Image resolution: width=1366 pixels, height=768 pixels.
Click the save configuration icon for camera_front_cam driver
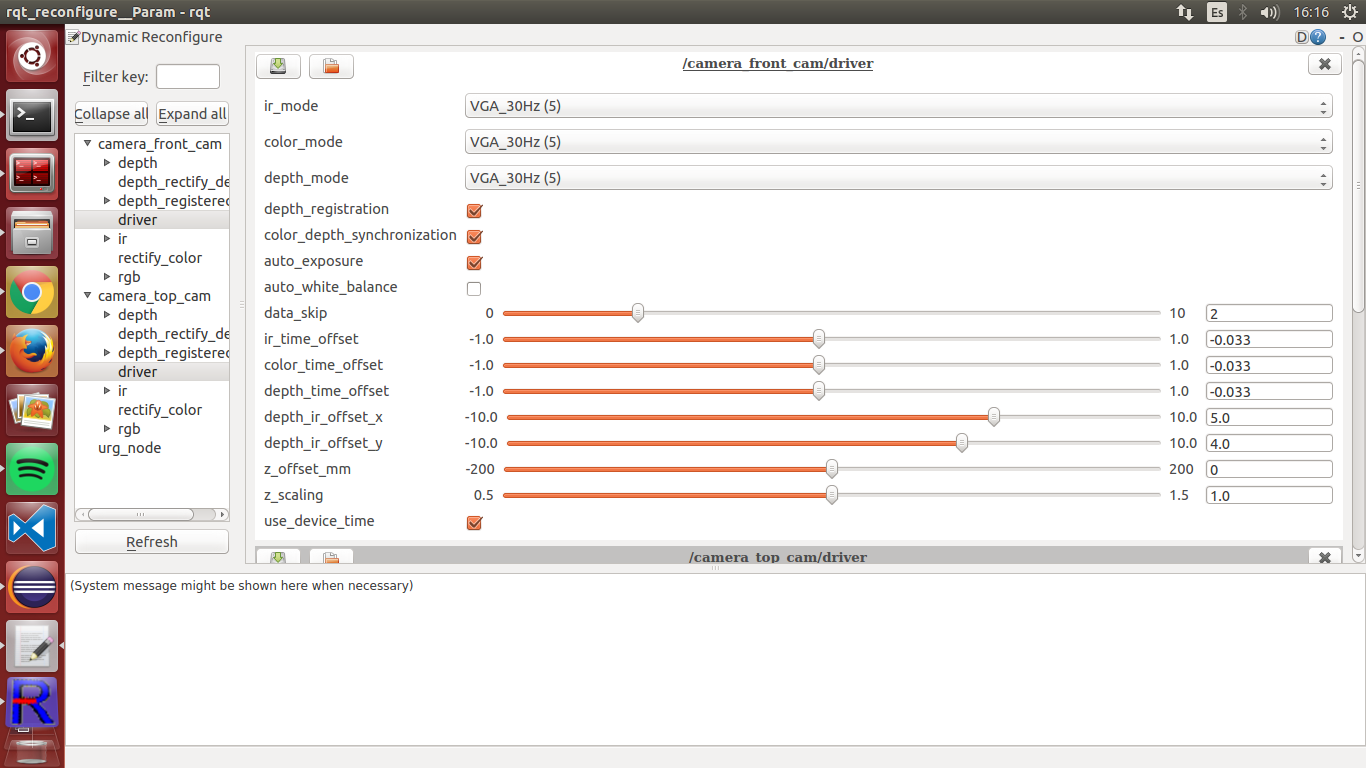click(278, 66)
